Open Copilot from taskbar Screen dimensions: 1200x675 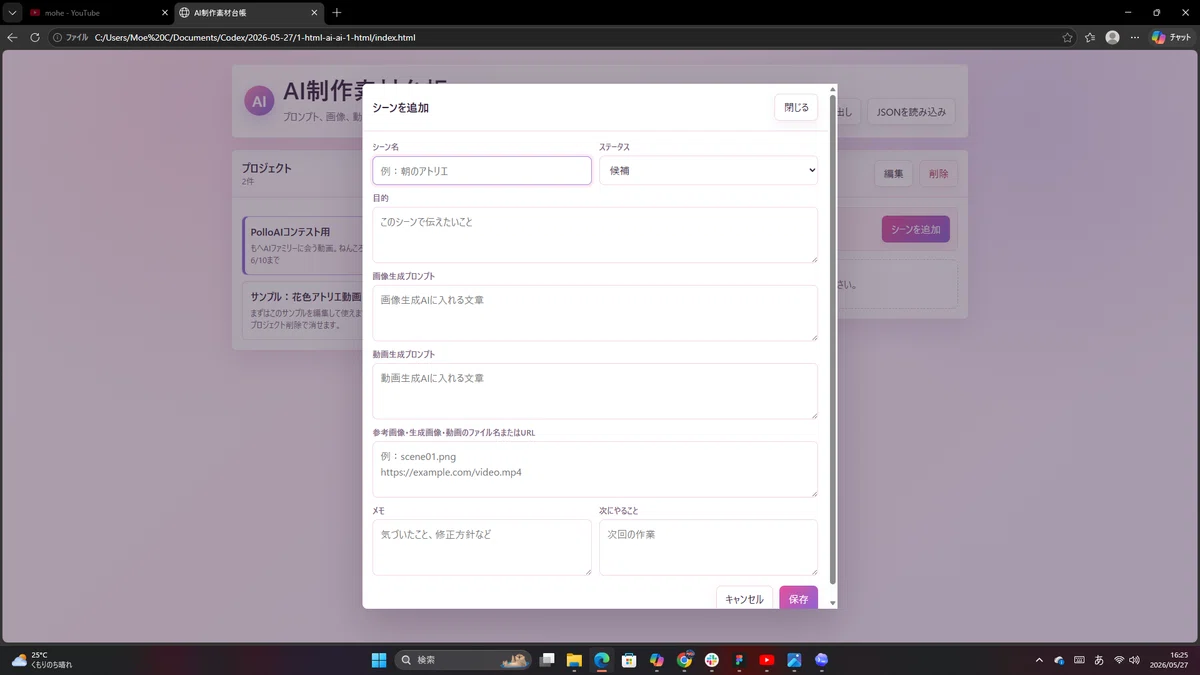657,660
